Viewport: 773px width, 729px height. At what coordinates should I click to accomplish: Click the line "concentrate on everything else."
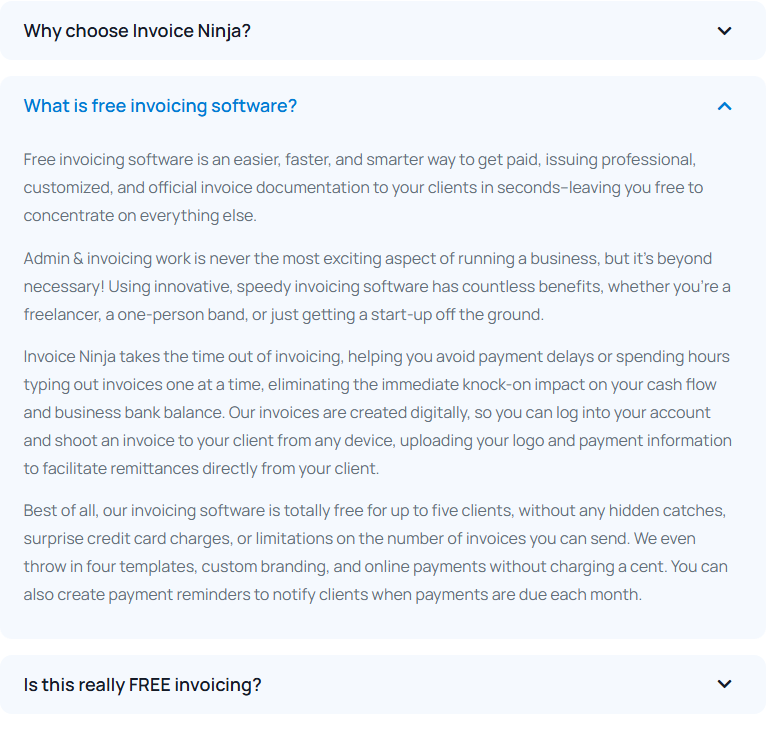pos(140,216)
